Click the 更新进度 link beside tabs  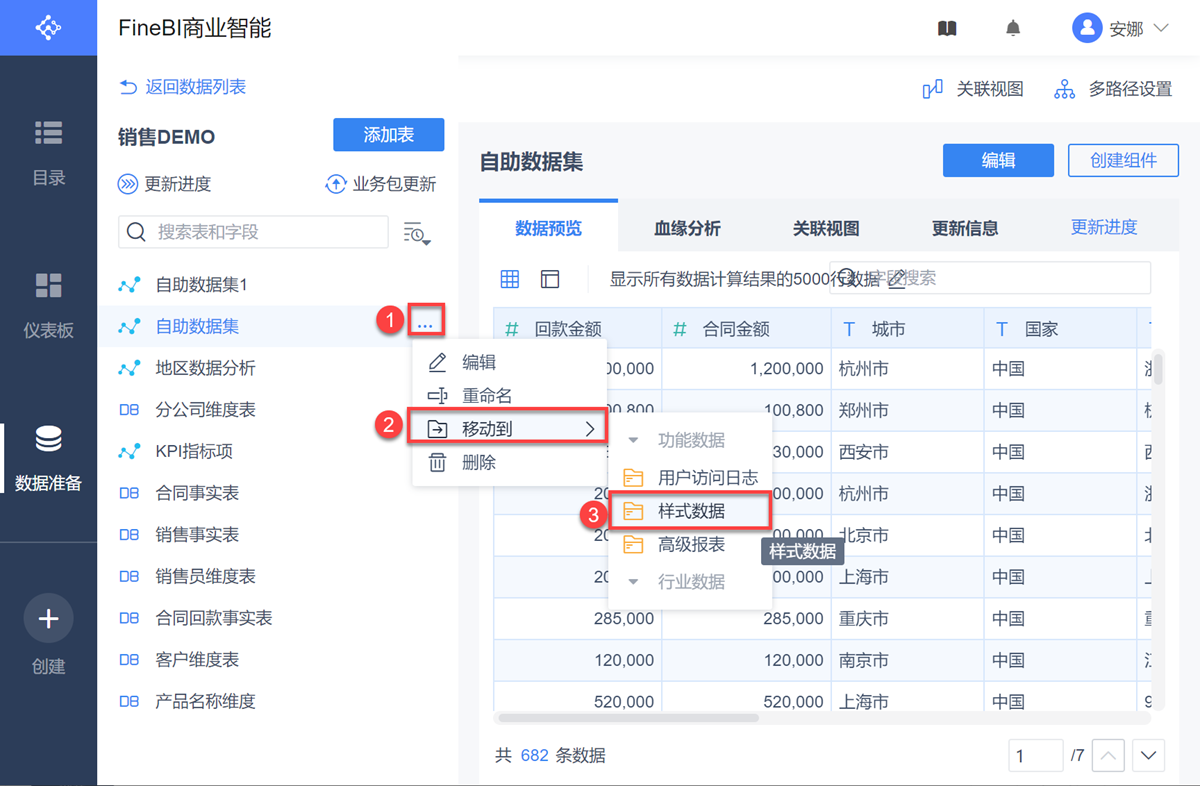pos(1104,227)
